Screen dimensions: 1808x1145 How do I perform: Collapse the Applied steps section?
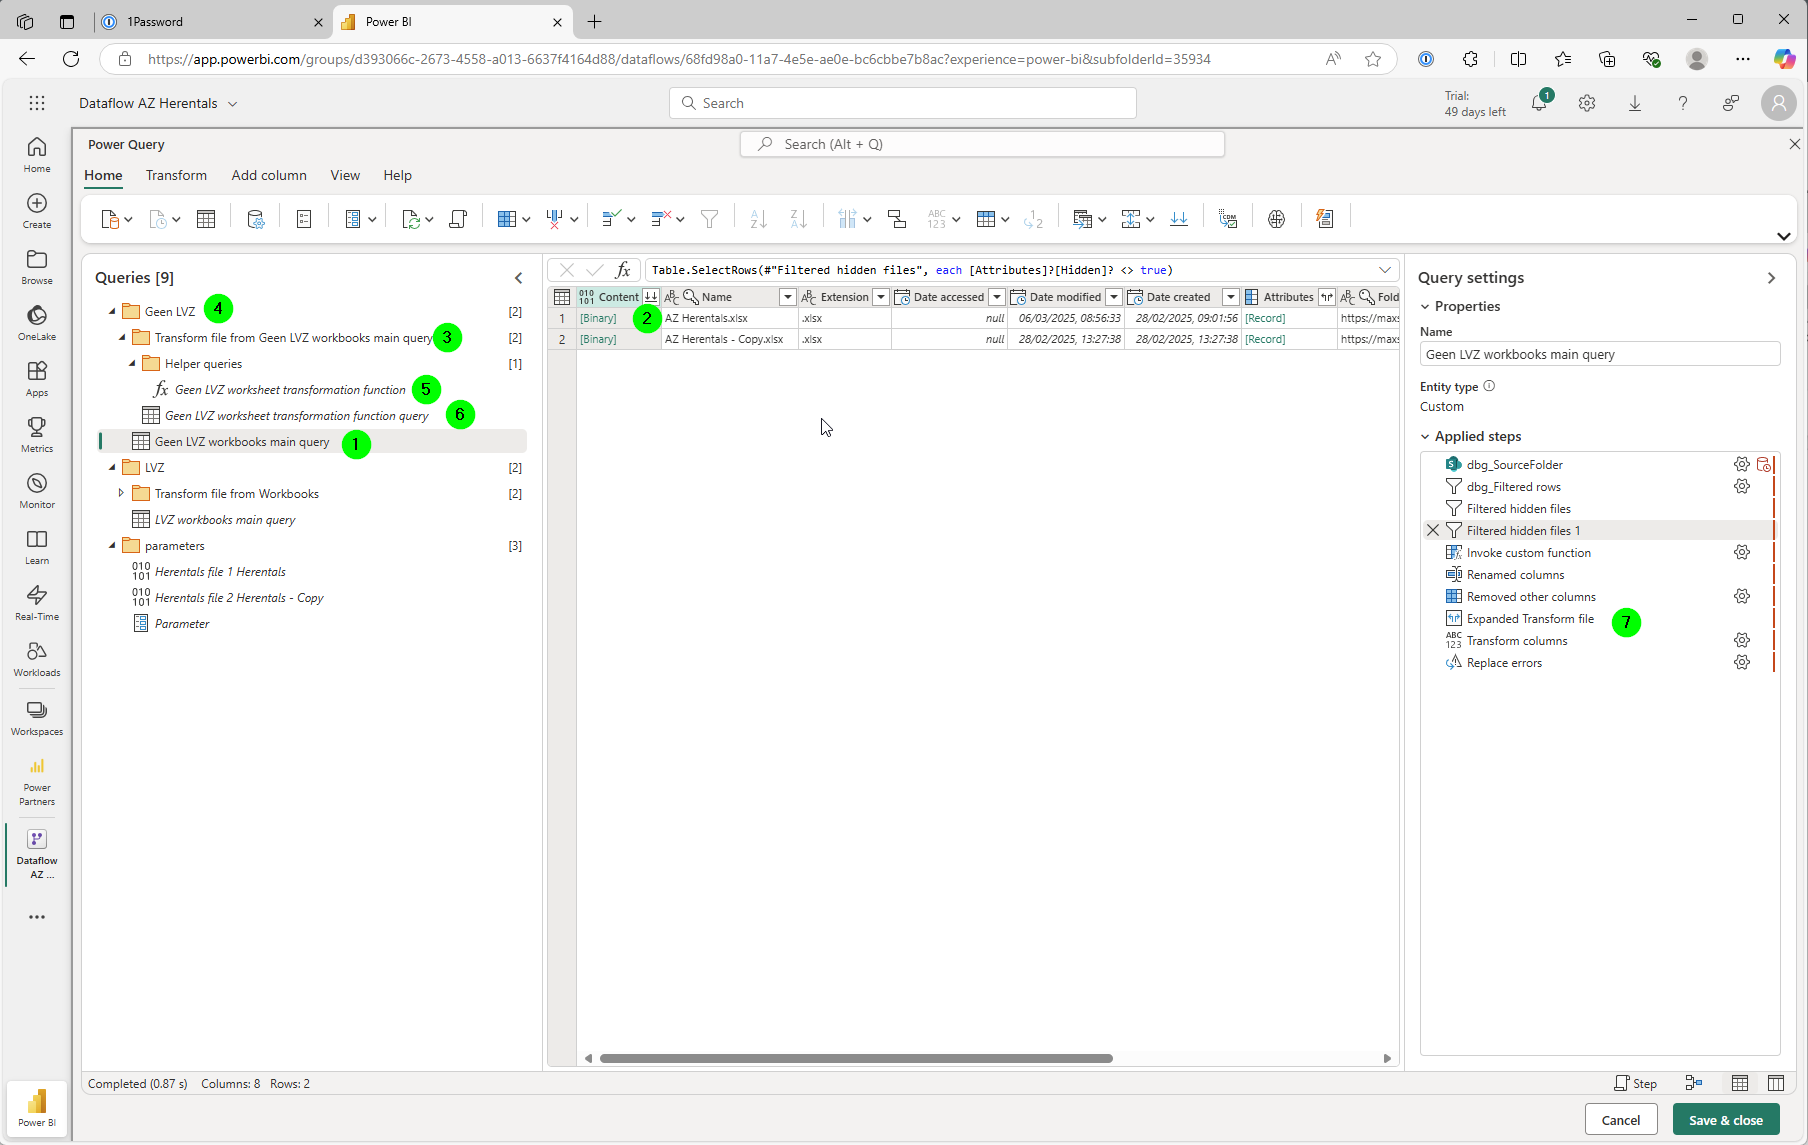click(1425, 437)
